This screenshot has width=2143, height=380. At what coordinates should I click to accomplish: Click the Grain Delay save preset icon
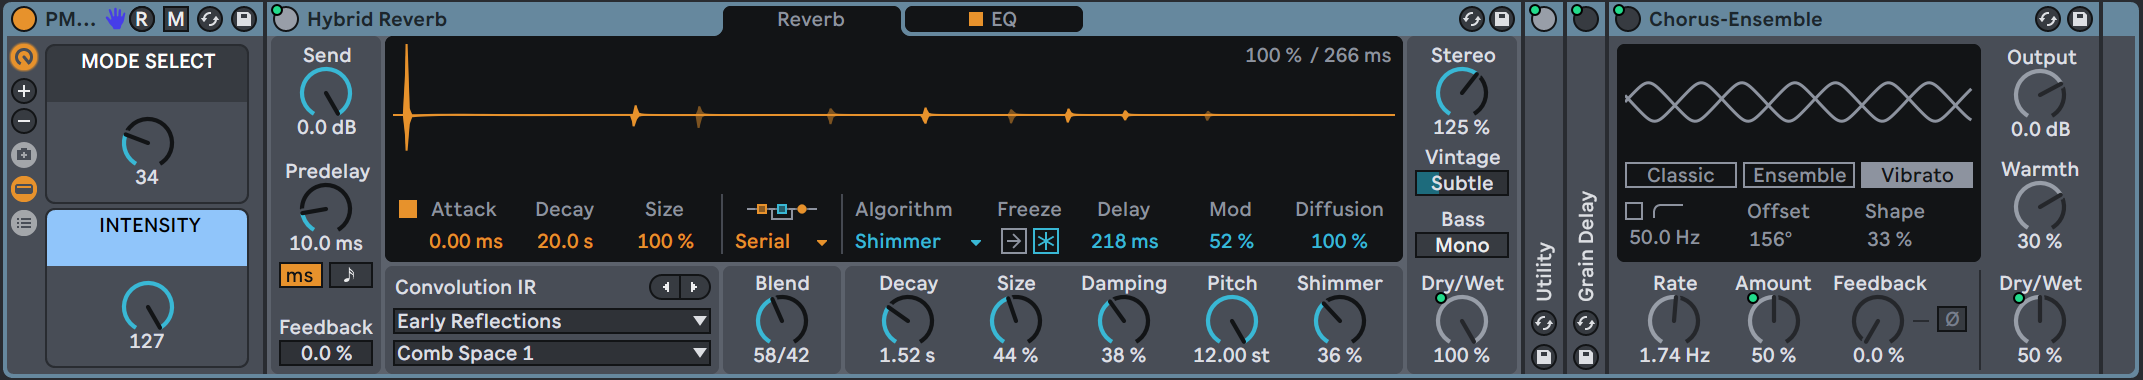point(1586,356)
